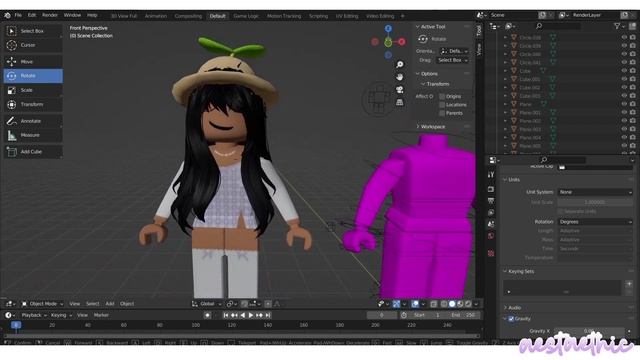
Task: Collapse the Keying Sets panel
Action: tap(521, 271)
